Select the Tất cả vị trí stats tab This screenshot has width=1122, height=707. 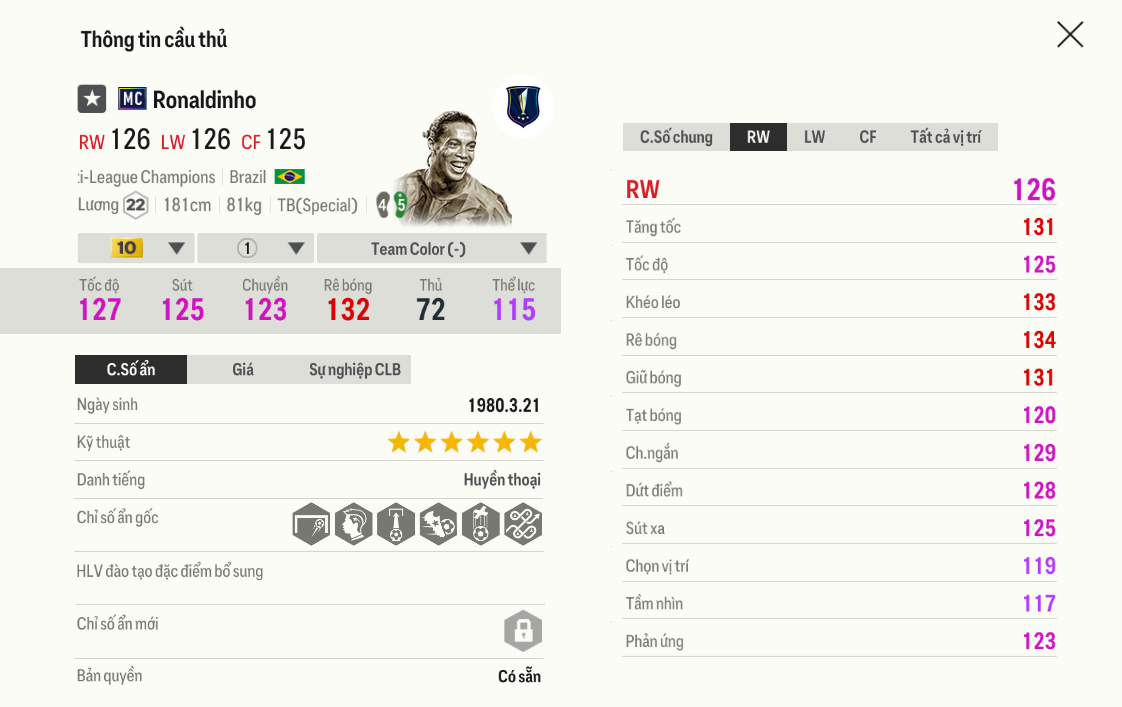[x=945, y=137]
